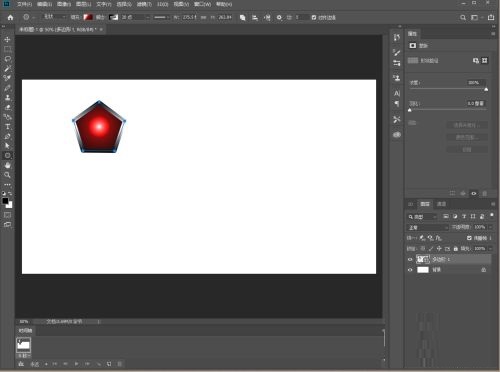Select the Type (T) tool
The width and height of the screenshot is (500, 372).
click(x=7, y=127)
